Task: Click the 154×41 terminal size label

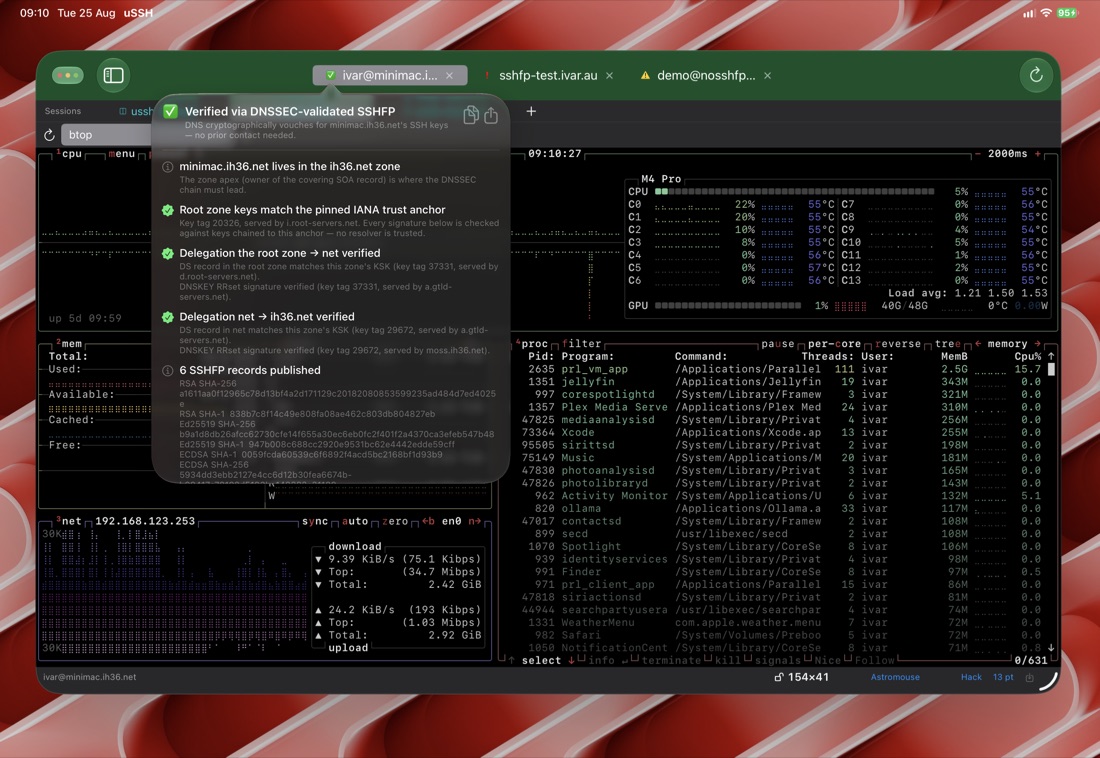Action: (x=808, y=677)
